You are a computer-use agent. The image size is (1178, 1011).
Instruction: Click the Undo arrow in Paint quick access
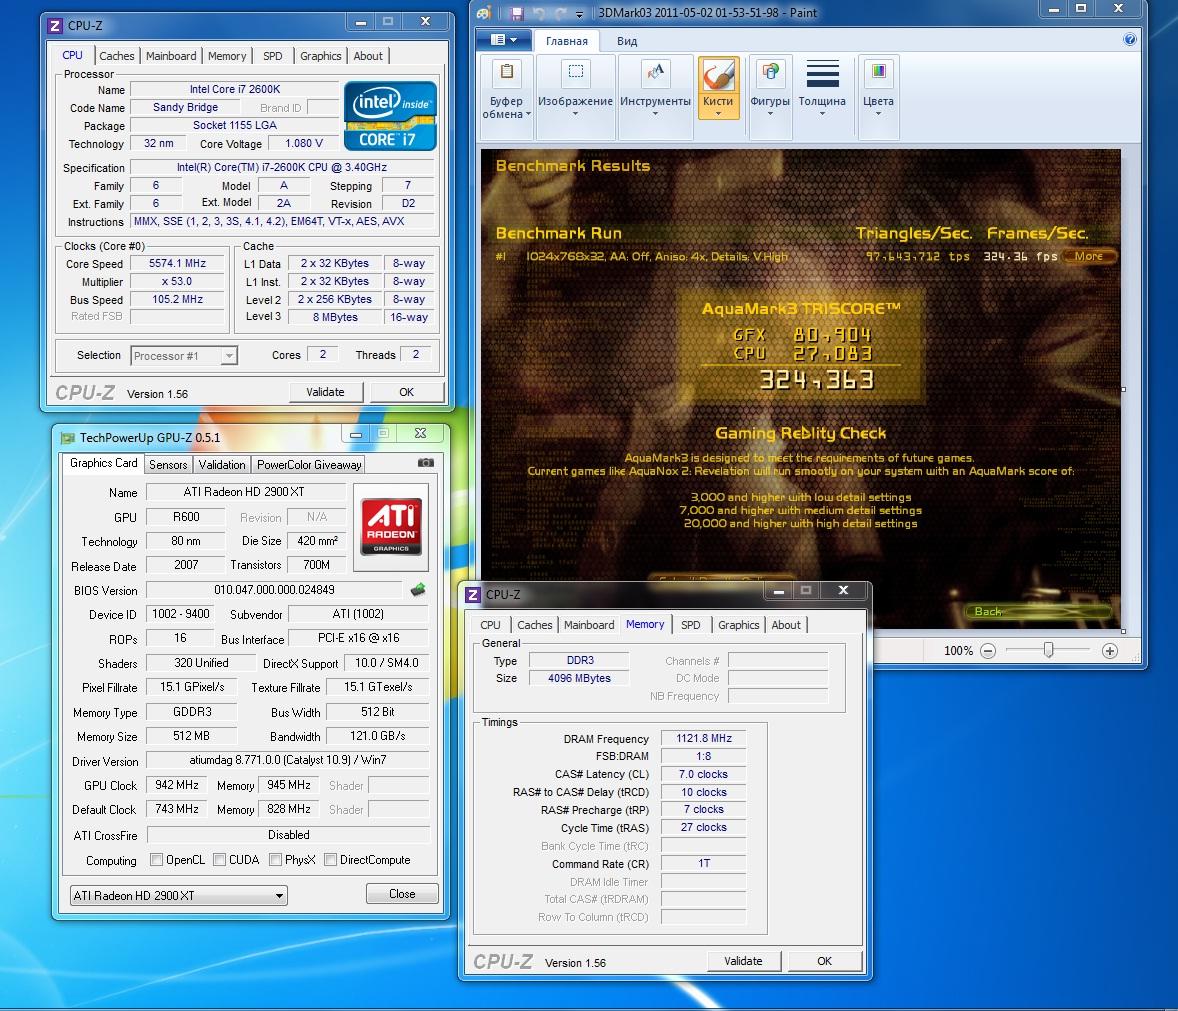click(x=539, y=13)
